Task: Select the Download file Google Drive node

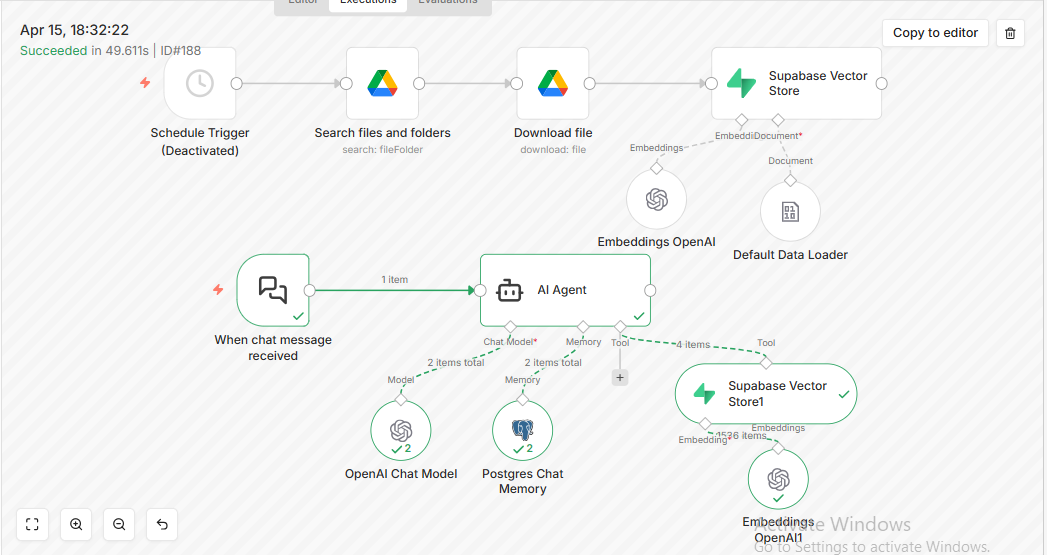Action: [553, 83]
